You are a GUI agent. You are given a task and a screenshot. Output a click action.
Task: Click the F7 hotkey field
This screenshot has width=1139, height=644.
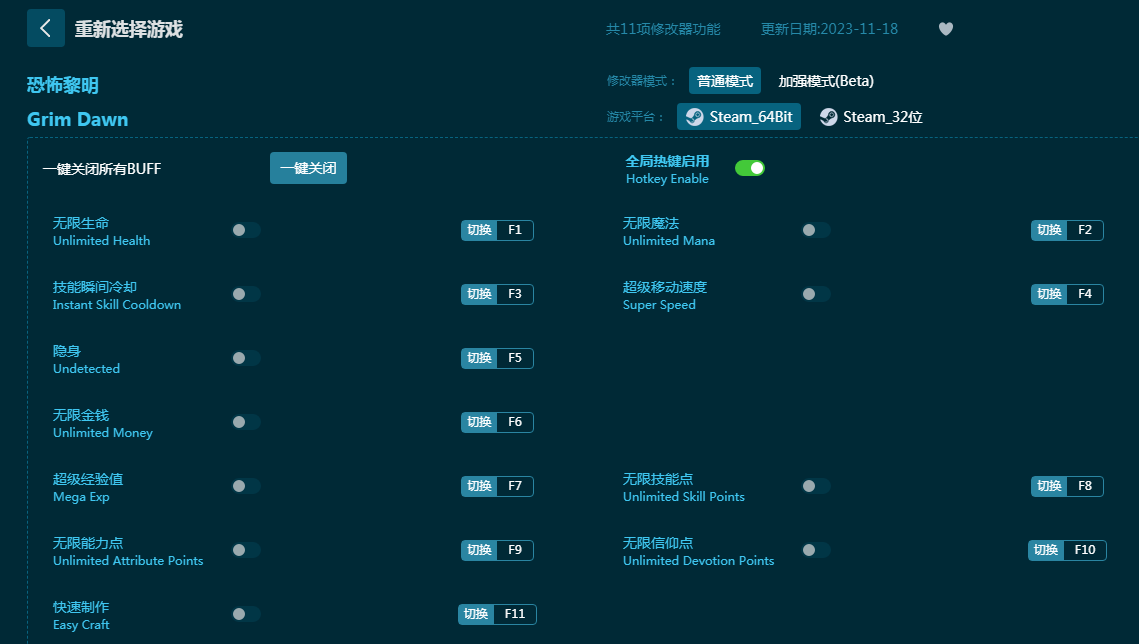pyautogui.click(x=515, y=486)
